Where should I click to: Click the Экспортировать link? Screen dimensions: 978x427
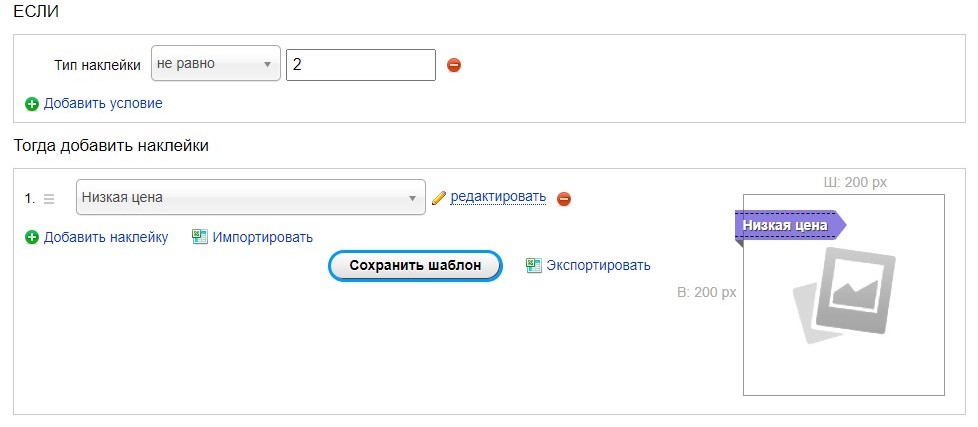point(598,266)
